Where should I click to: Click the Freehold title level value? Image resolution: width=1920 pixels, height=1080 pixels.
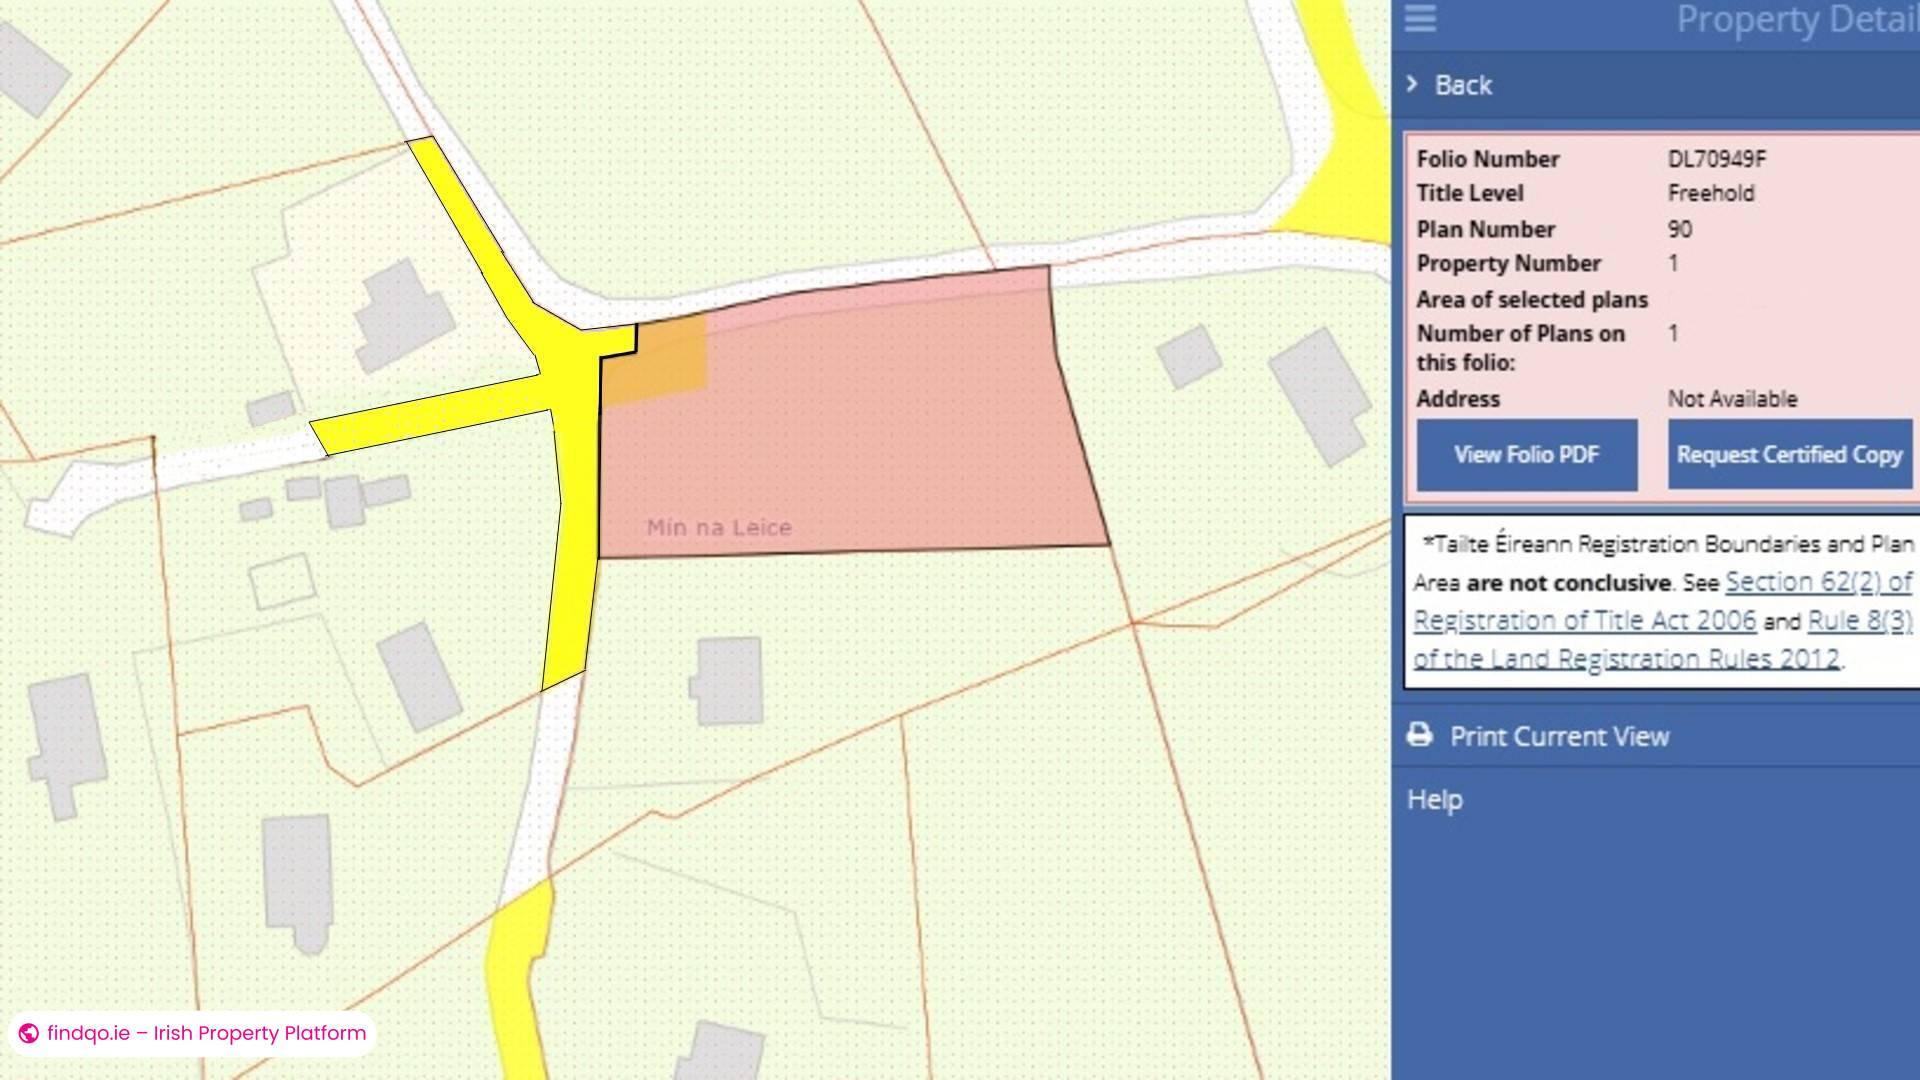point(1711,193)
